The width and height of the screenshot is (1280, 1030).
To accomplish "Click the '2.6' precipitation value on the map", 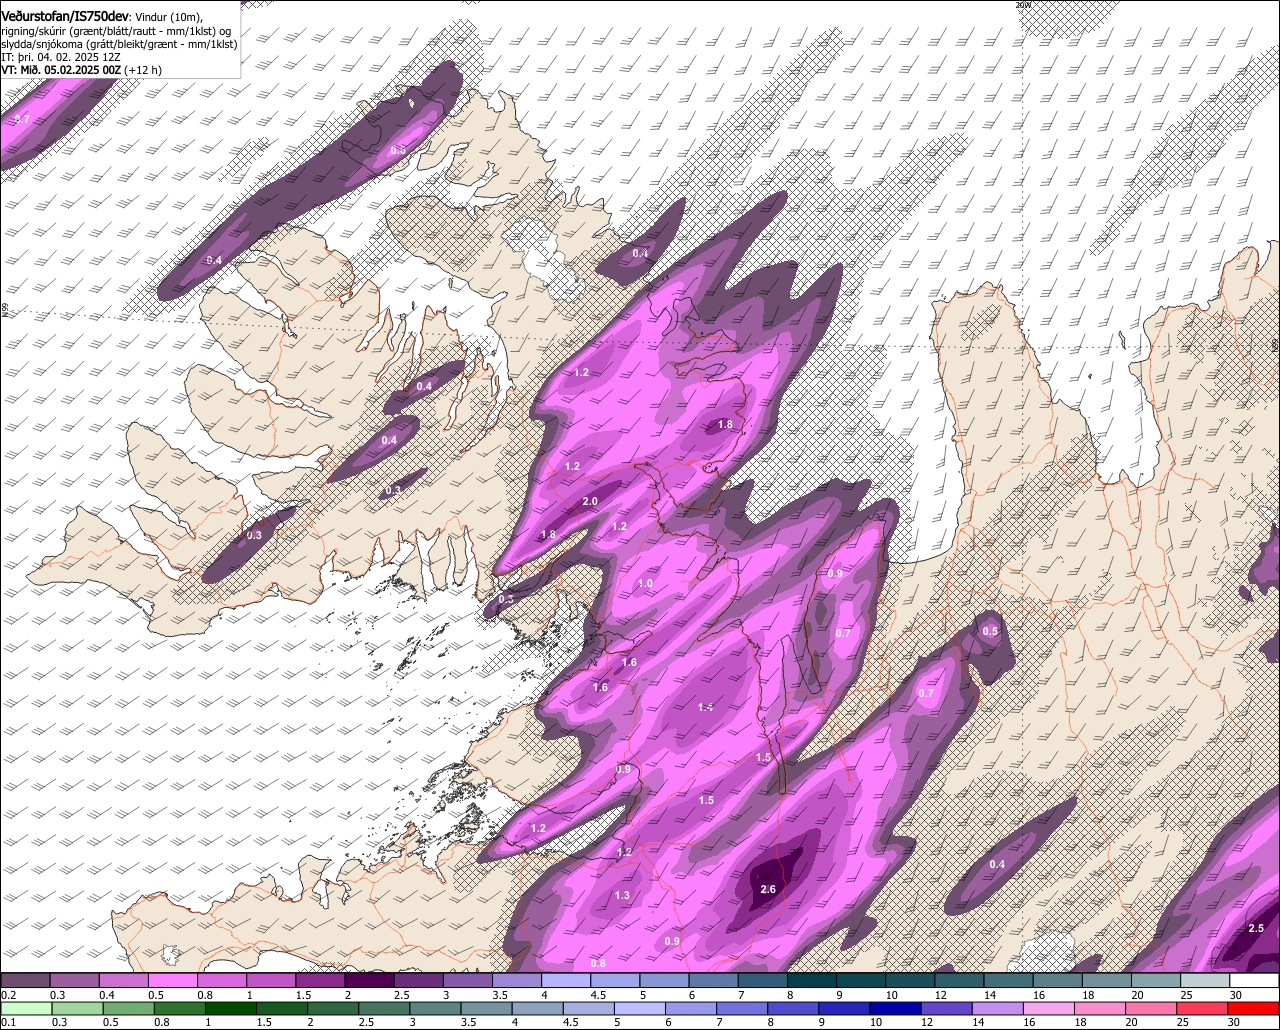I will click(x=768, y=889).
